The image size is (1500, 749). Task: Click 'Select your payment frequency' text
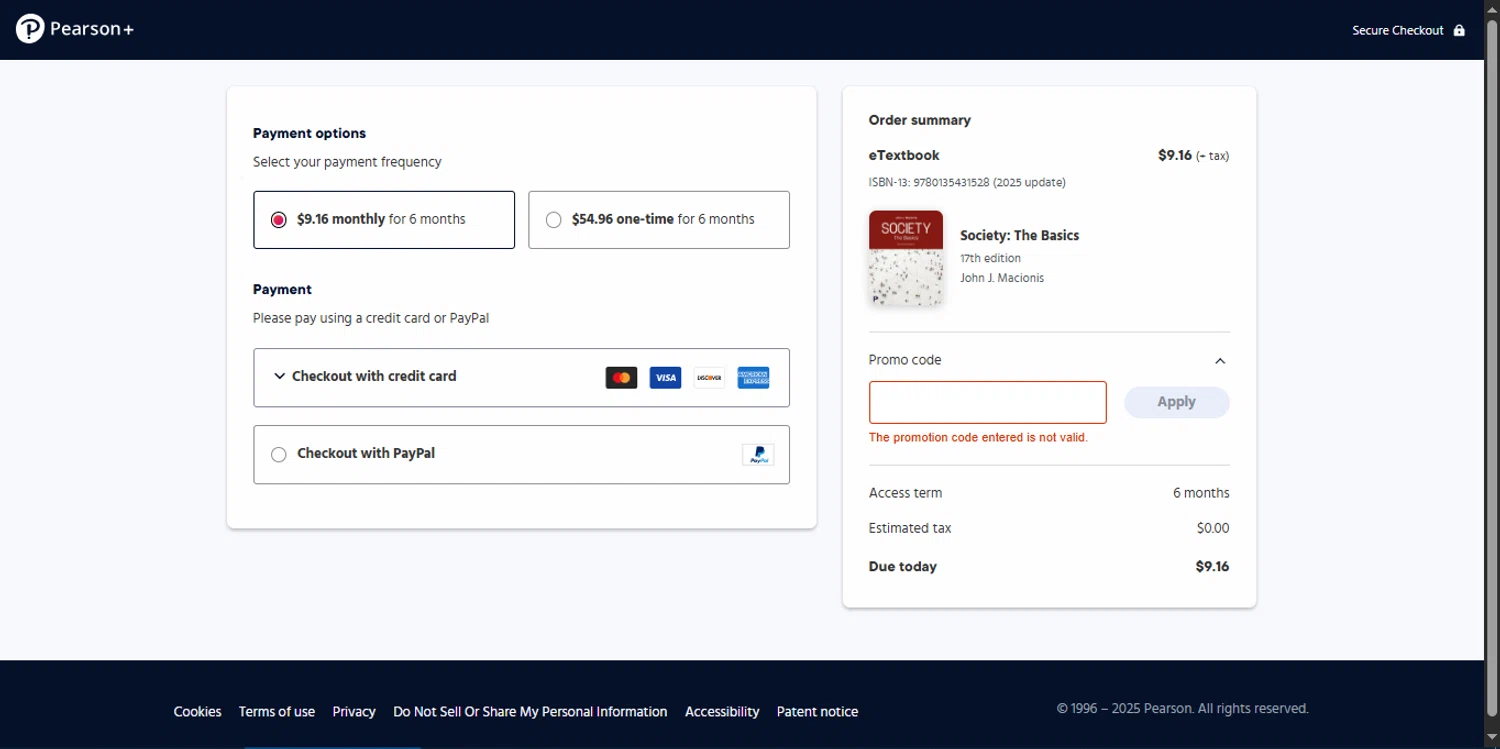point(347,162)
